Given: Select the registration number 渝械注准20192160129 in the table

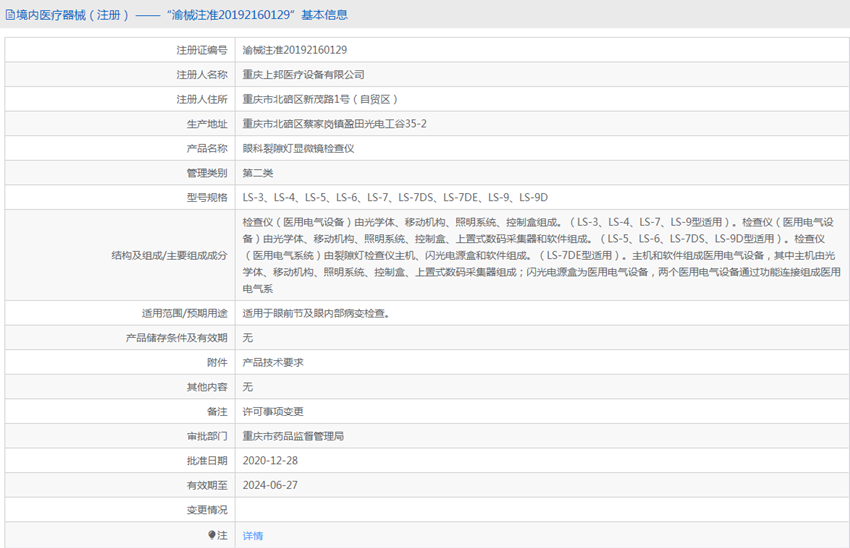Looking at the screenshot, I should (x=295, y=50).
